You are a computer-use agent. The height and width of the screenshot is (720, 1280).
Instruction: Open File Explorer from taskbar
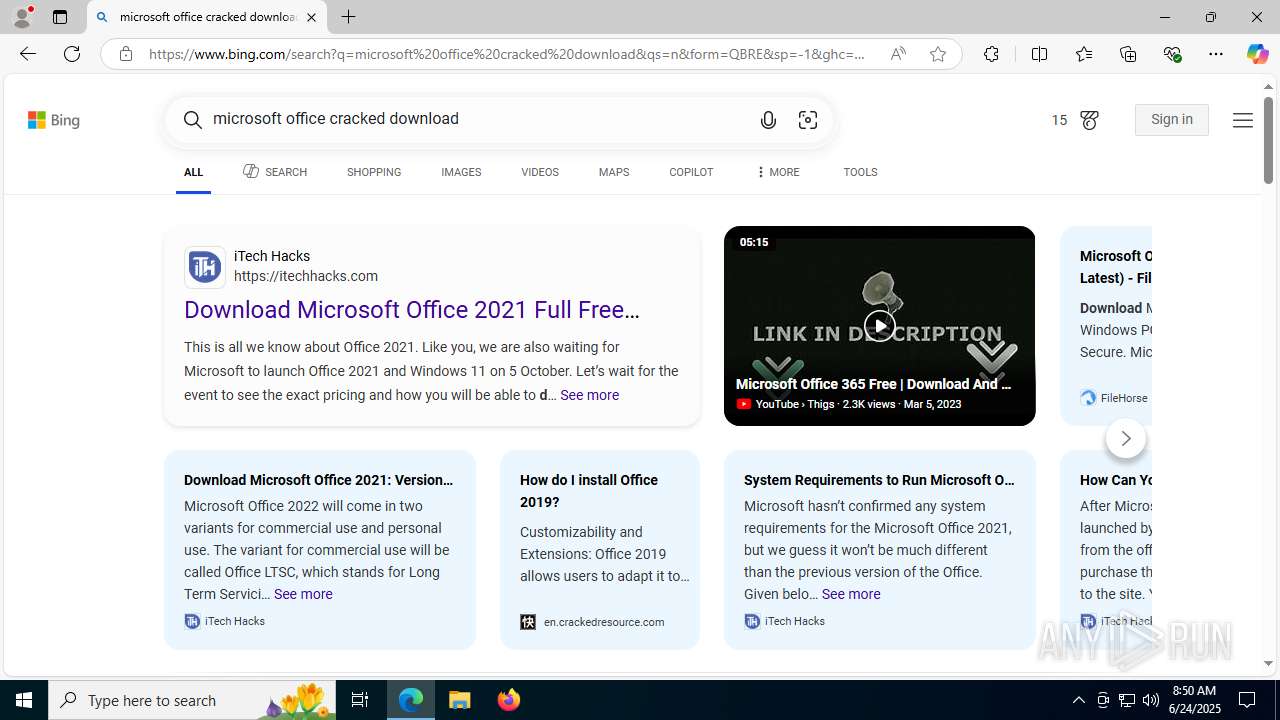459,700
